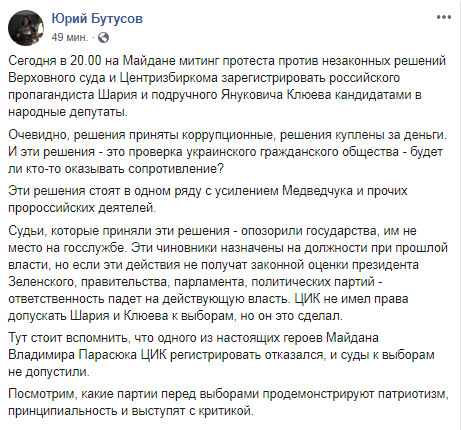
Task: Click paragraph starting "Судьи, которые приняли эти решения"
Action: (228, 273)
